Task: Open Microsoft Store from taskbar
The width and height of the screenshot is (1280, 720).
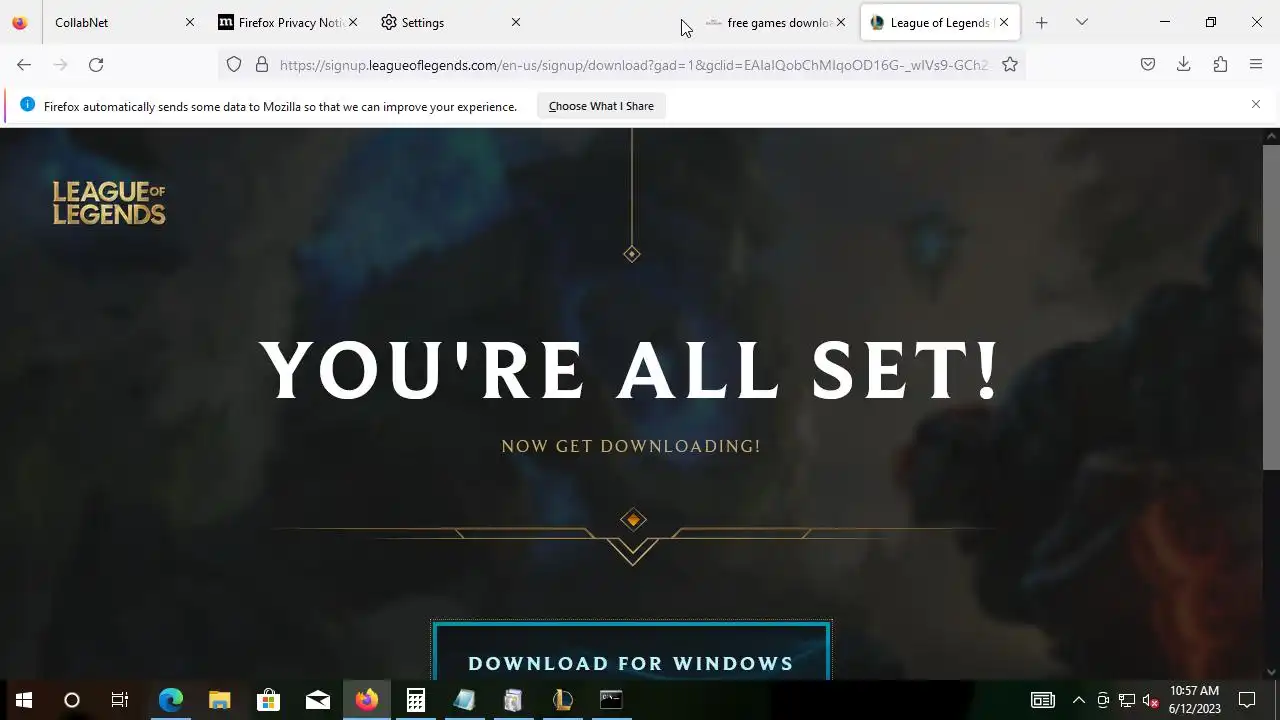Action: coord(268,700)
